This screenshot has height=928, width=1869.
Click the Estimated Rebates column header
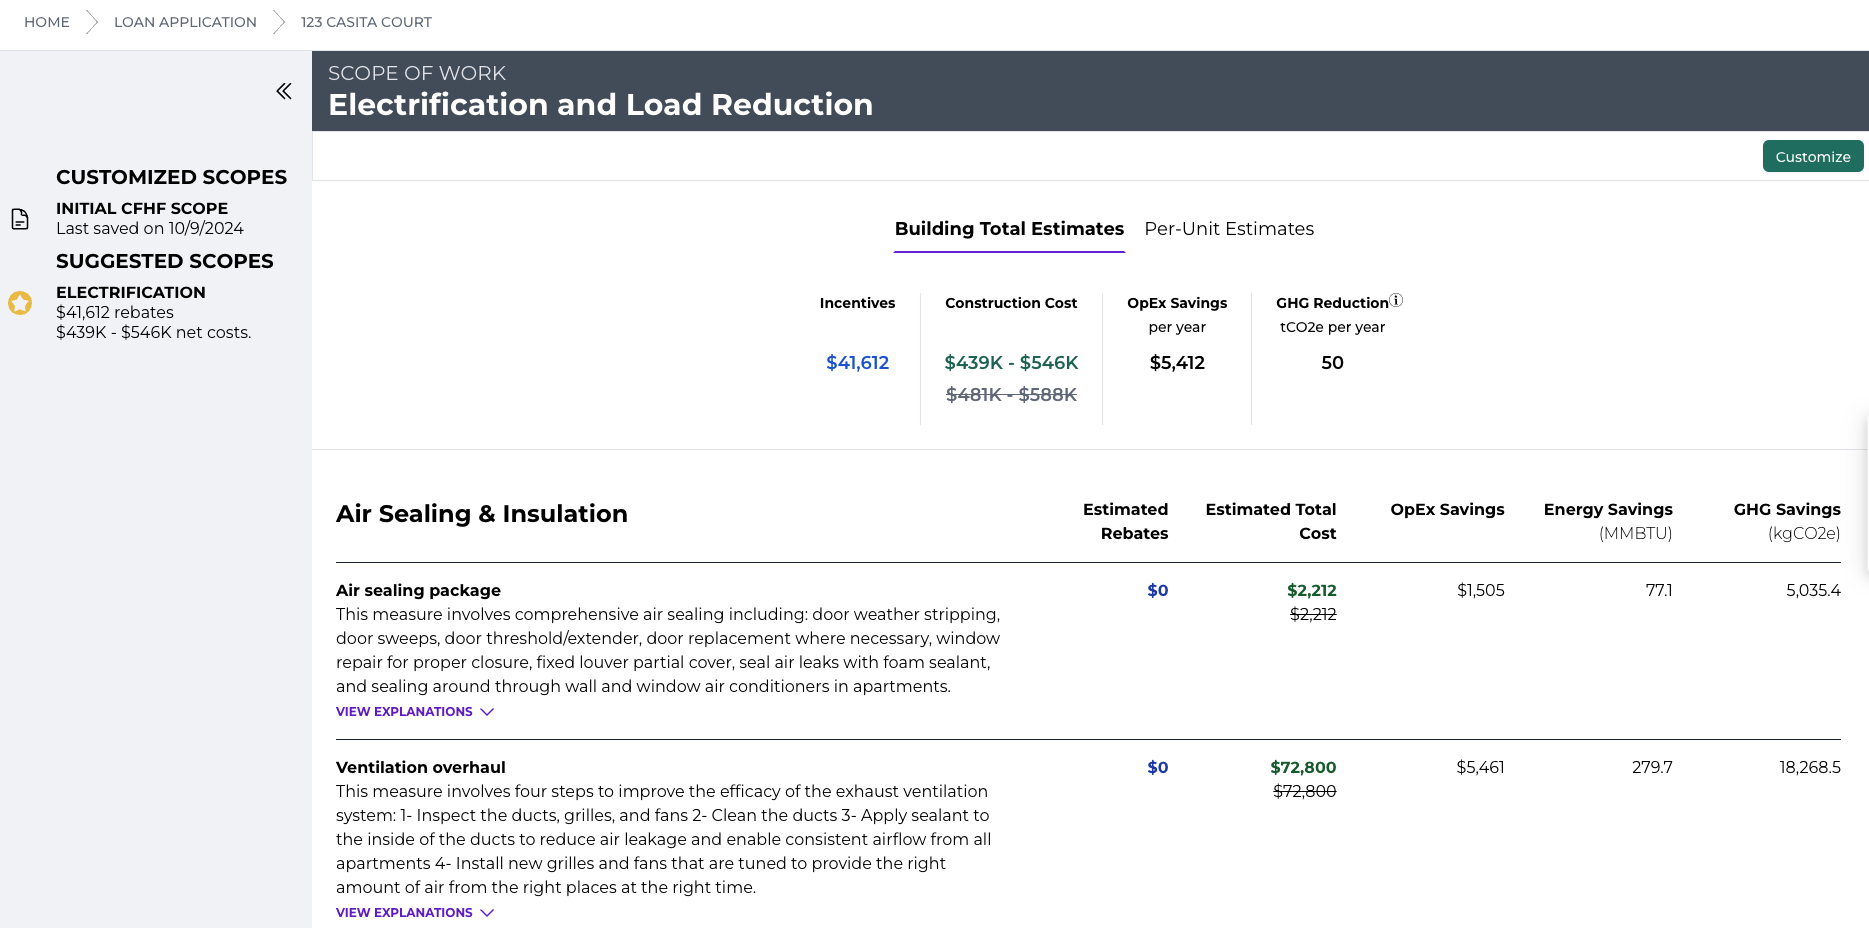coord(1125,522)
